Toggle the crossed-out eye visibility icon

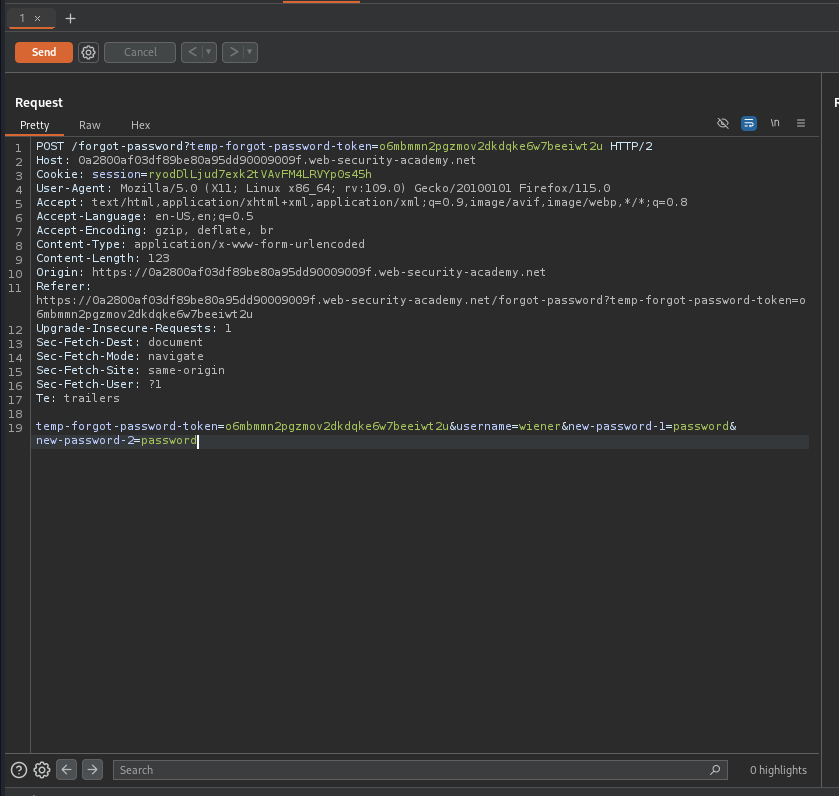[x=723, y=124]
